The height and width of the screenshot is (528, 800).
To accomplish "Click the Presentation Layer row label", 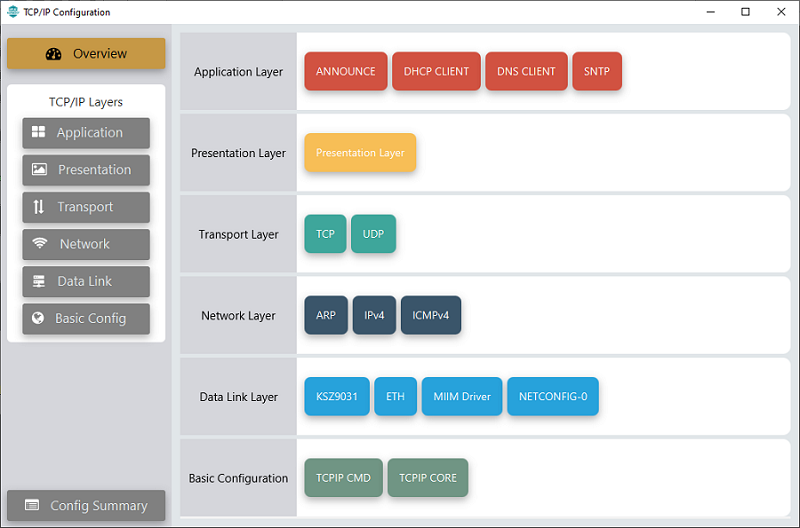I will pyautogui.click(x=238, y=153).
